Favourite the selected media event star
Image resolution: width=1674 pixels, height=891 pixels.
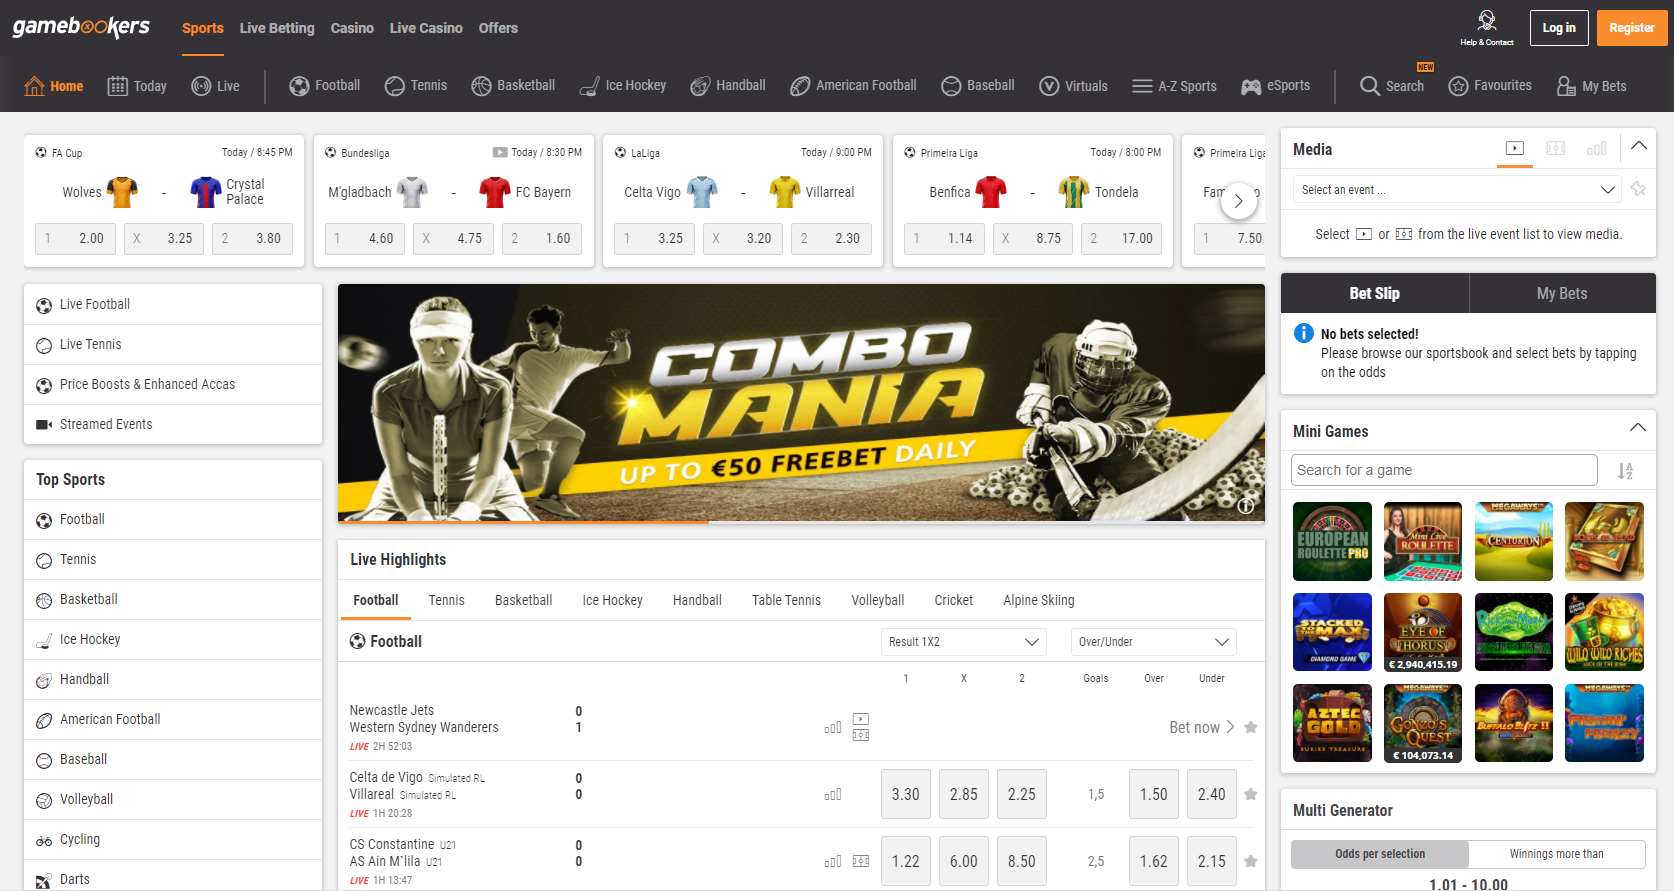pyautogui.click(x=1638, y=189)
